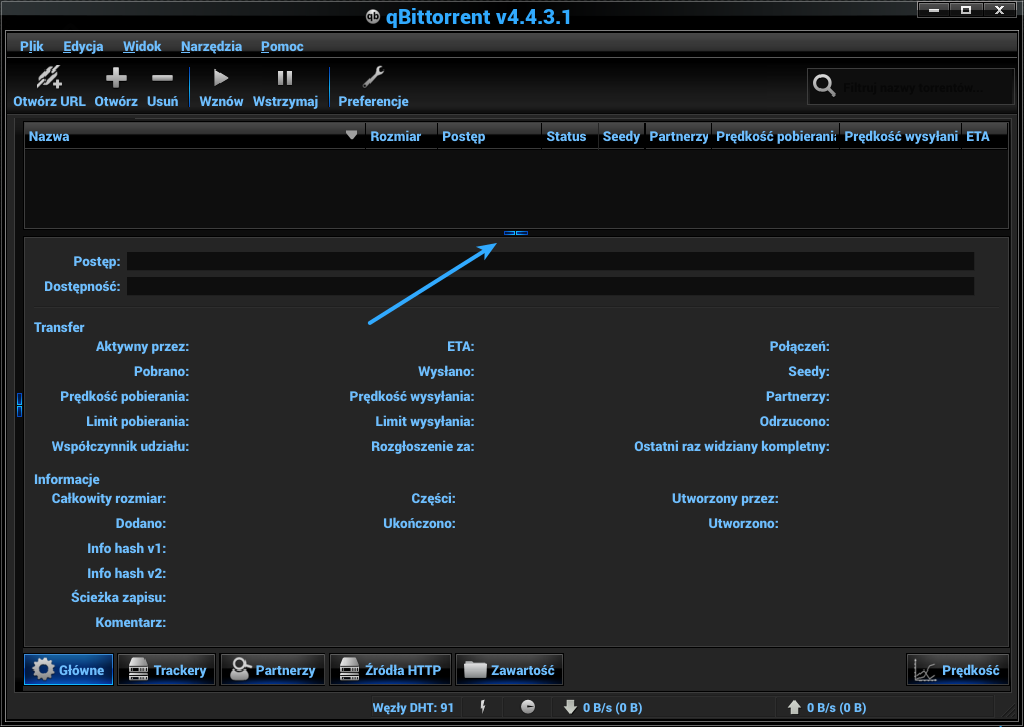The image size is (1024, 727).
Task: Click the Dostępność availability bar
Action: pos(550,286)
